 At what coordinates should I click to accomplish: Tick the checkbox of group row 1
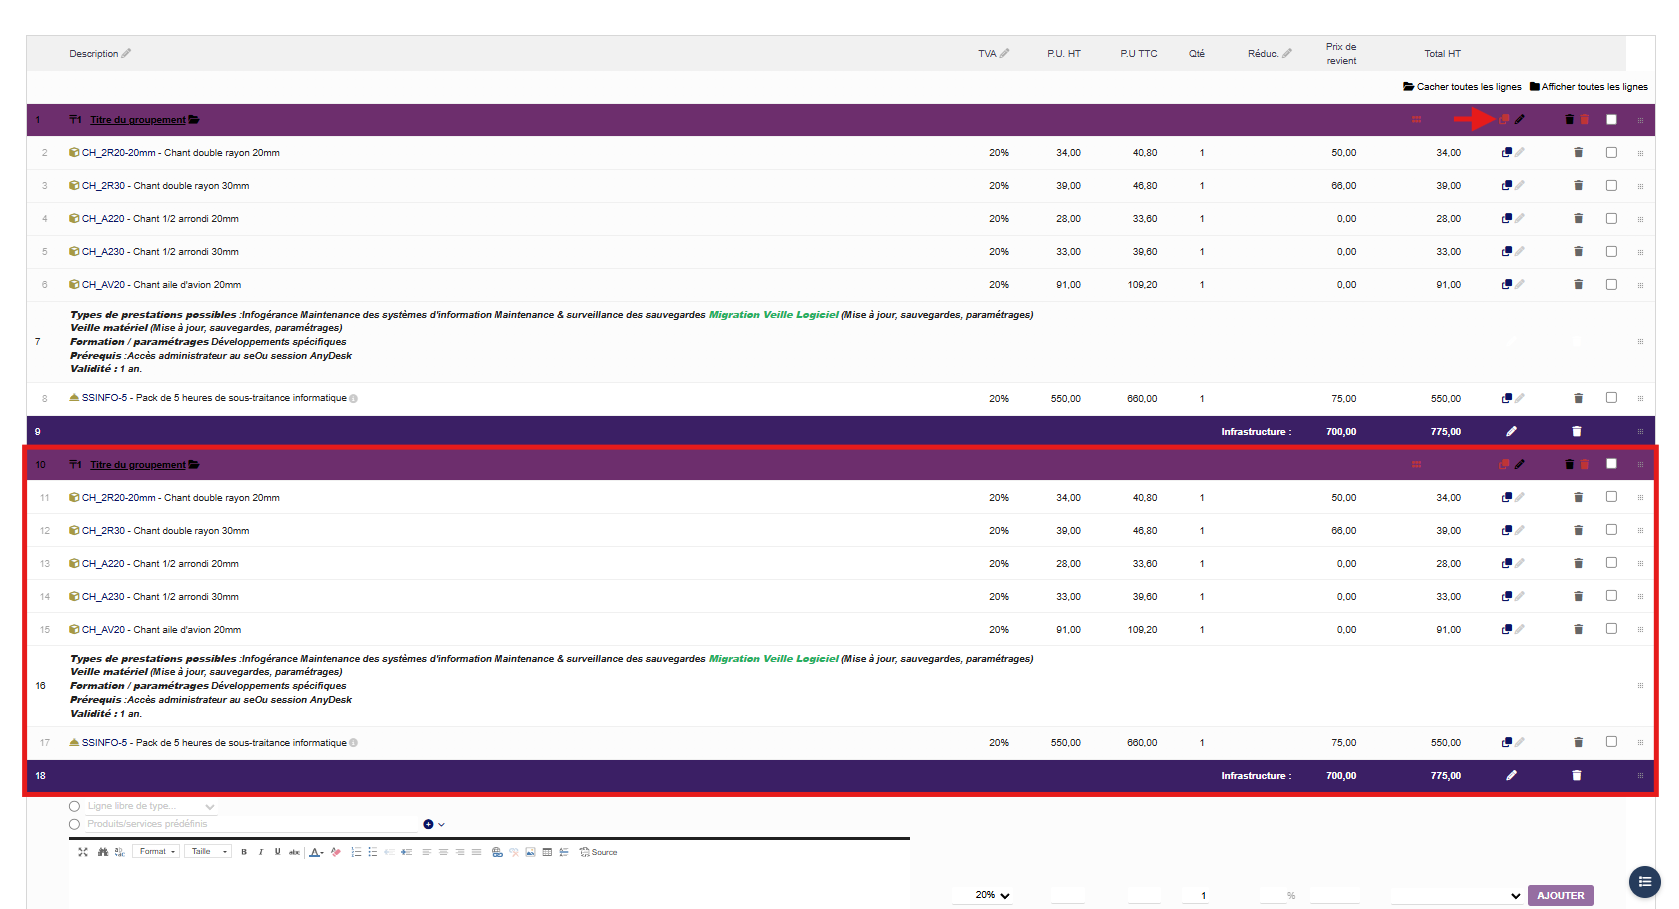click(x=1611, y=120)
